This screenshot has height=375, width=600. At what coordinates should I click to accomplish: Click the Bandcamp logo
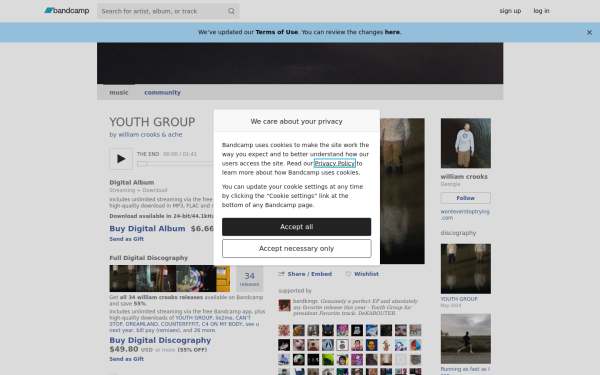[67, 11]
